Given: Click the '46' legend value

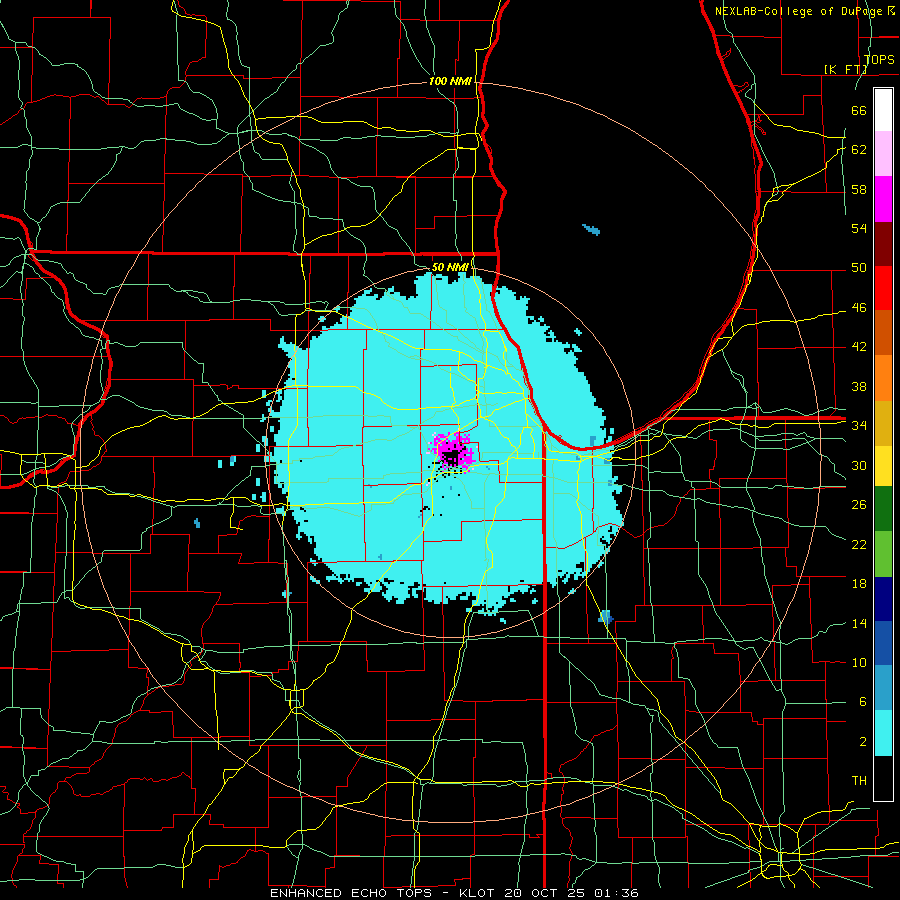Looking at the screenshot, I should (859, 308).
